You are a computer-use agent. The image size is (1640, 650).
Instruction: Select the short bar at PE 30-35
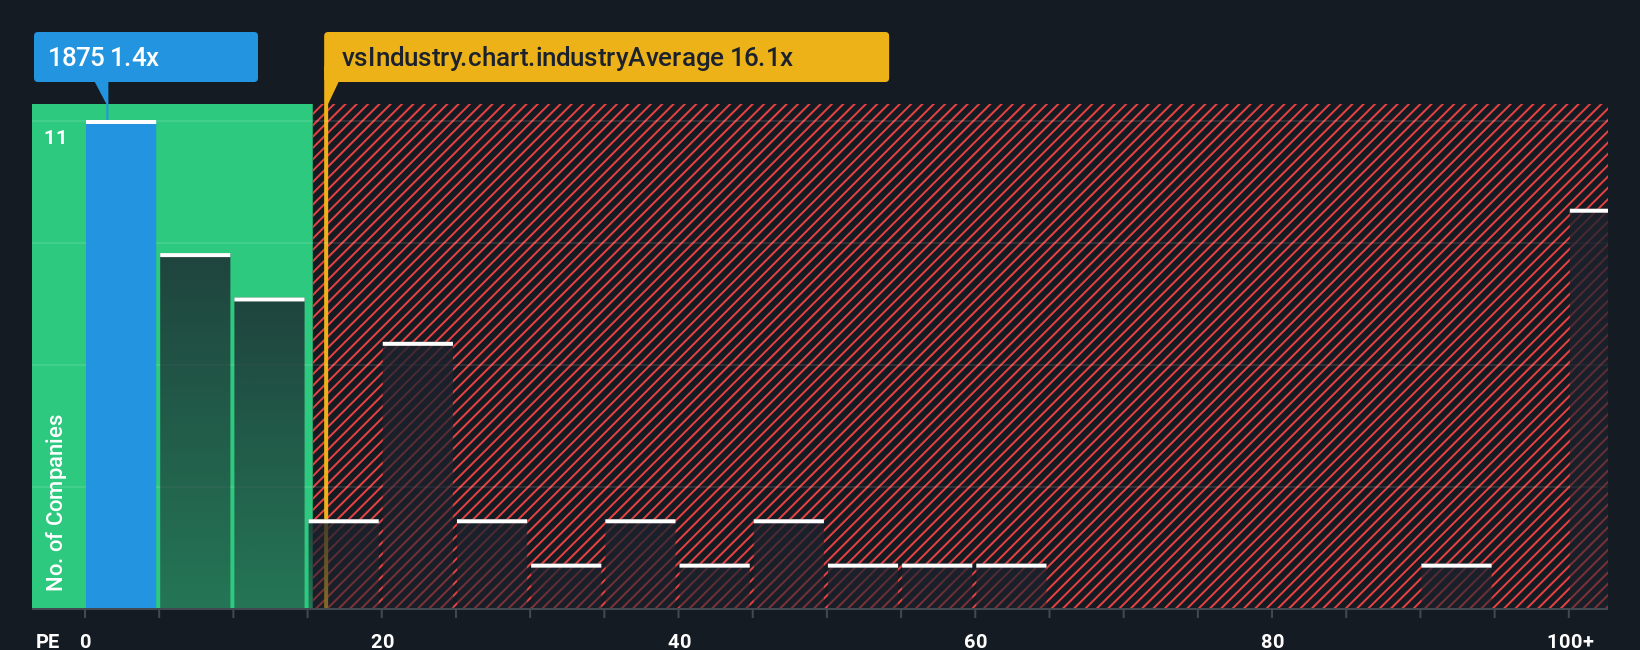point(566,586)
